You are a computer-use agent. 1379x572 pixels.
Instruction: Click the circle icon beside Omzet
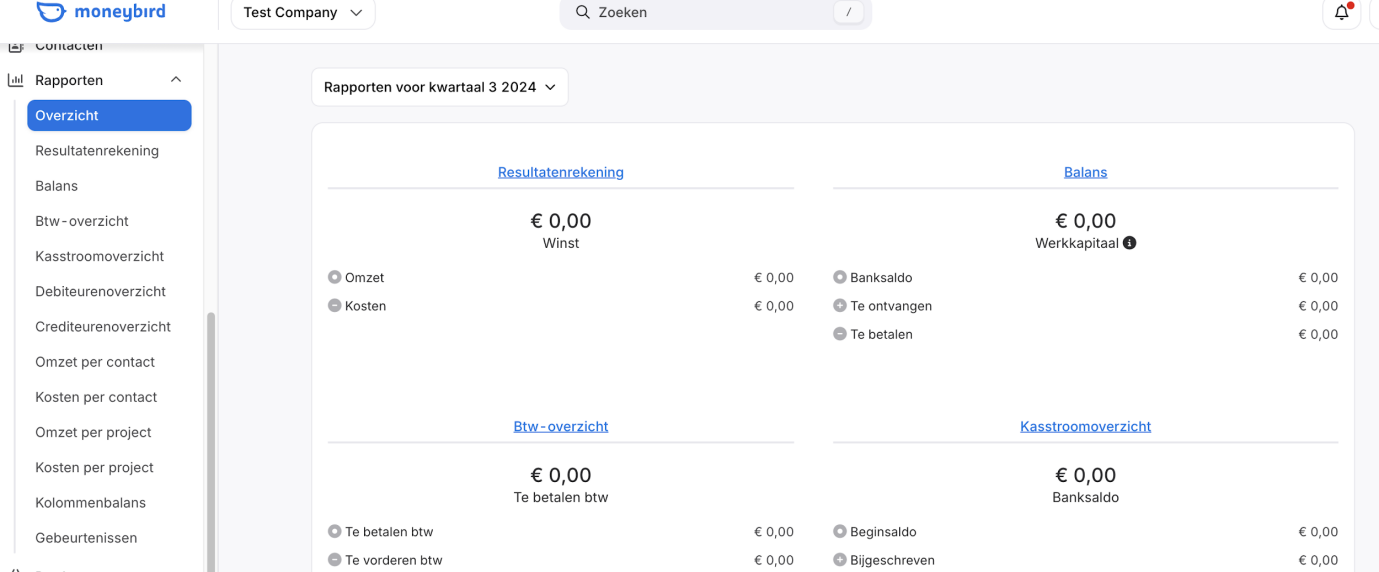pos(335,278)
